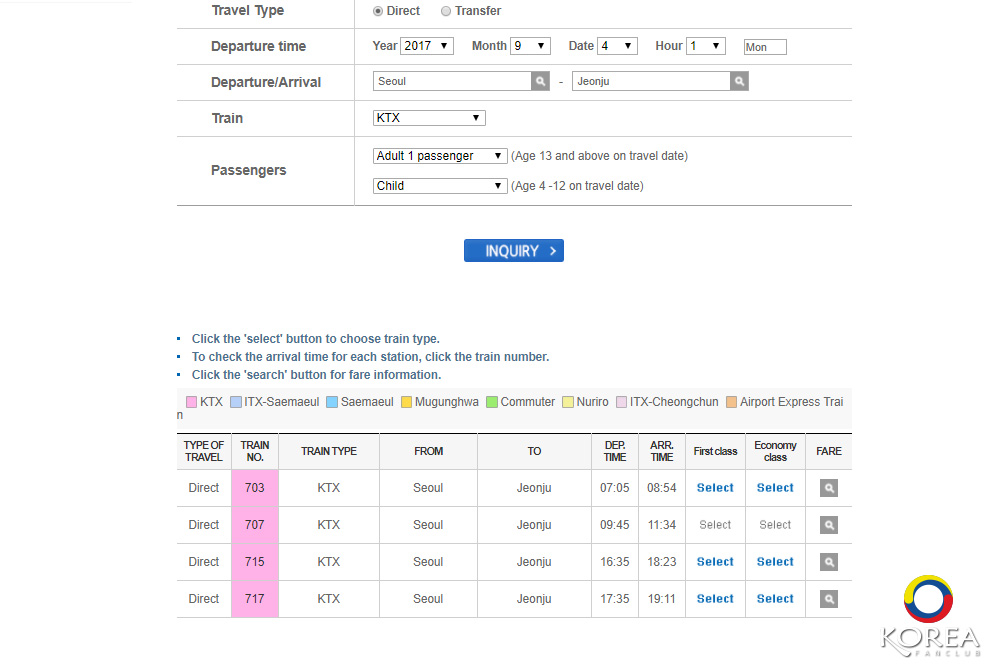The image size is (1000, 667).
Task: Click the pink KTX legend color swatch
Action: 191,402
